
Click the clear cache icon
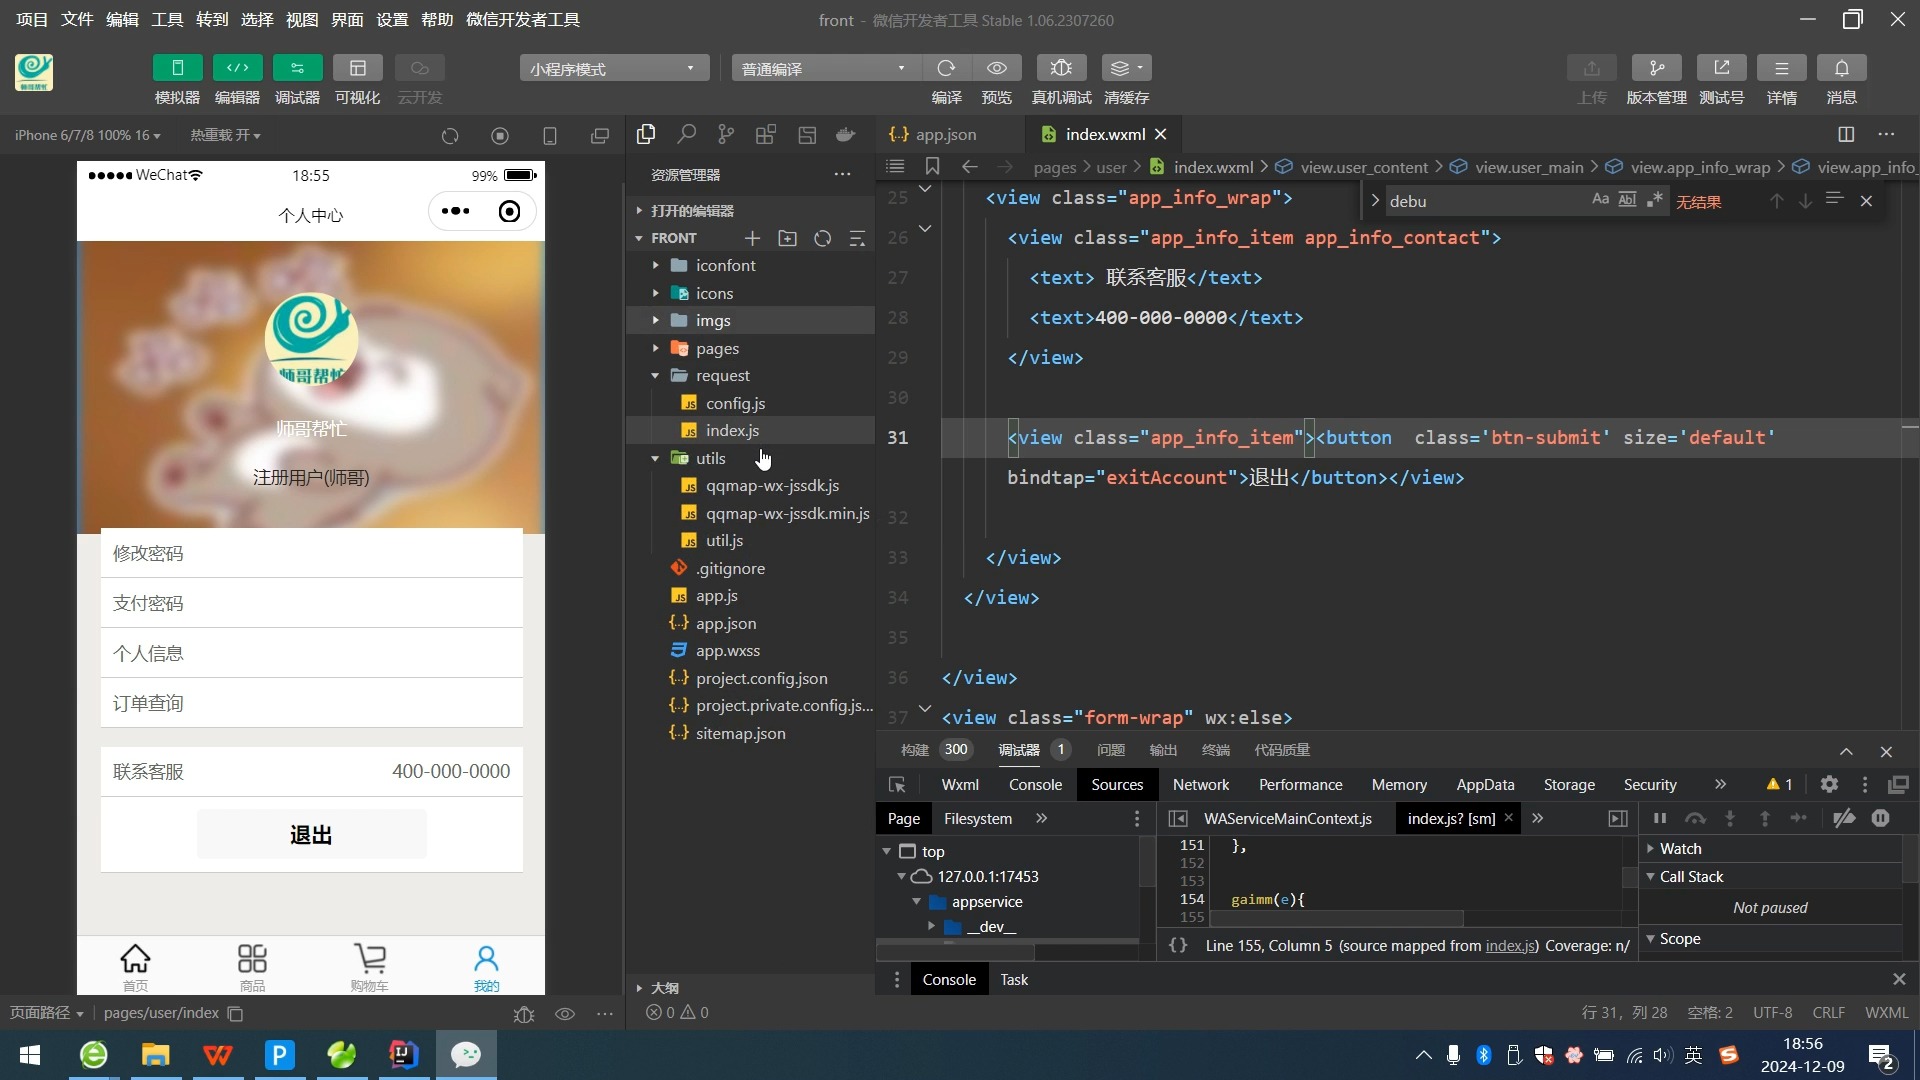coord(1126,68)
